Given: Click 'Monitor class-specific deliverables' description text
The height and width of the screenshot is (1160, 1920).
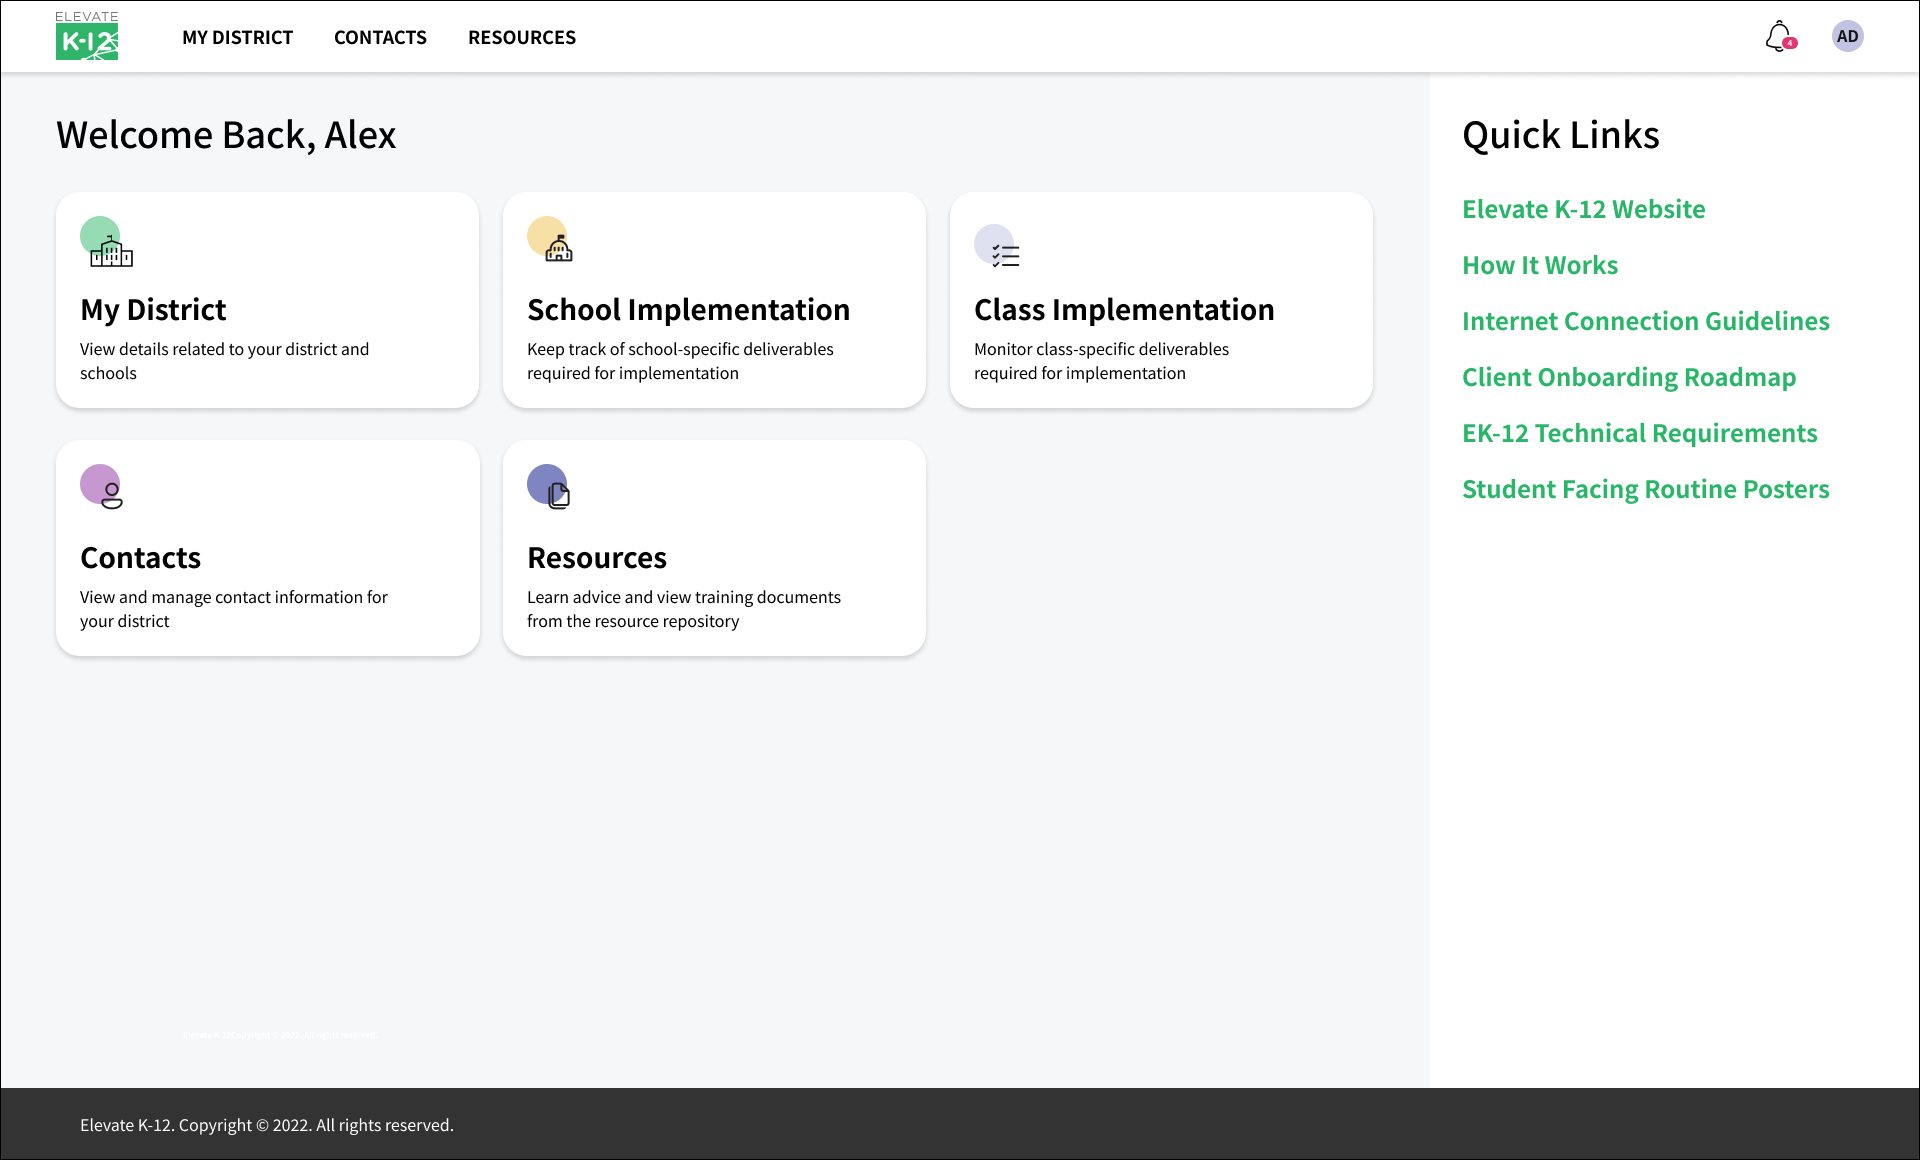Looking at the screenshot, I should click(1101, 361).
